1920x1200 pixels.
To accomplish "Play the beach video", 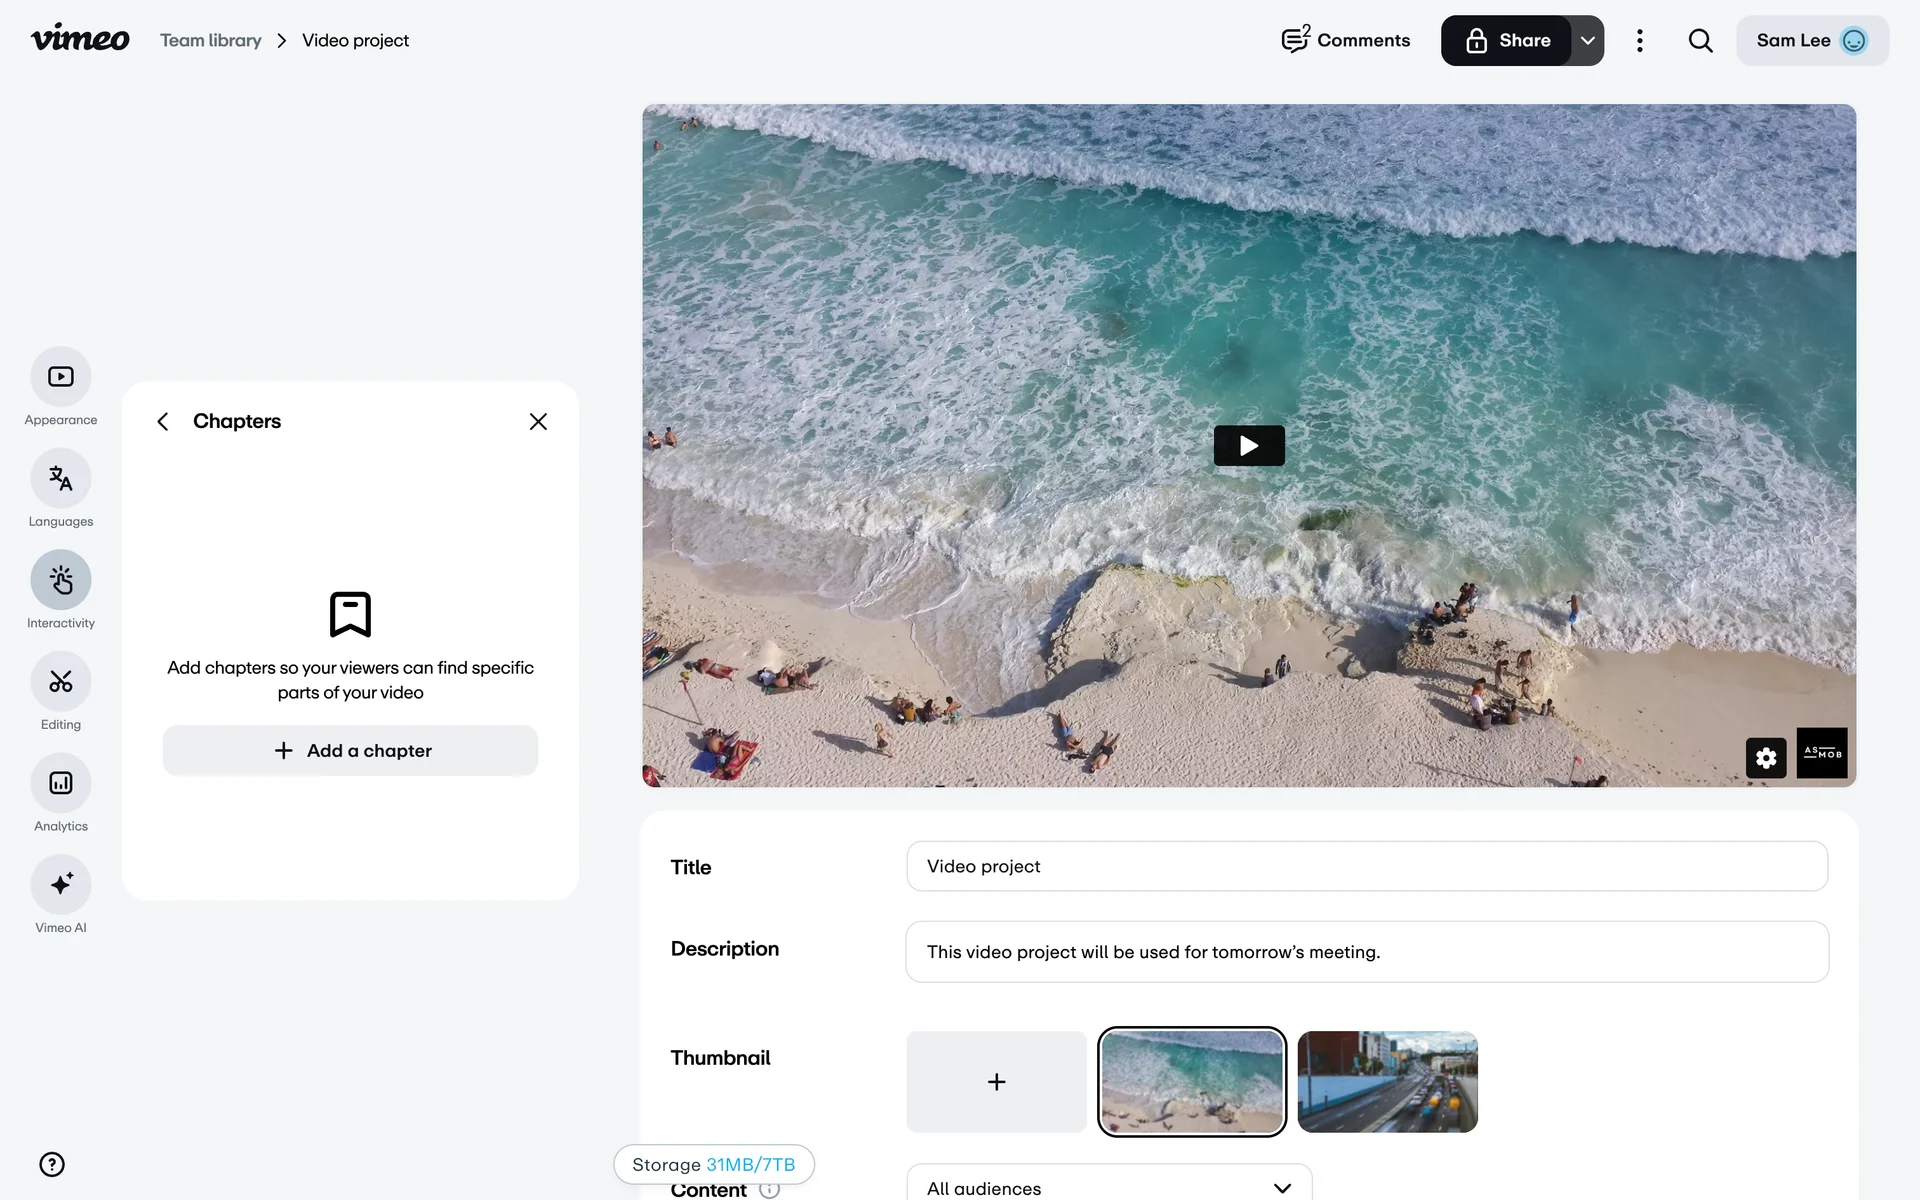I will [1249, 446].
